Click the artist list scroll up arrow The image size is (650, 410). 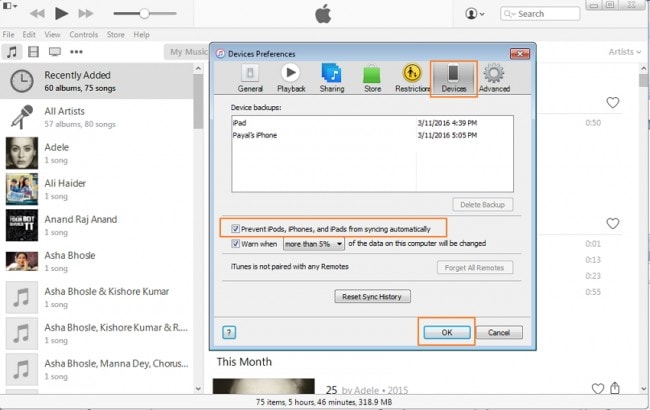[198, 68]
